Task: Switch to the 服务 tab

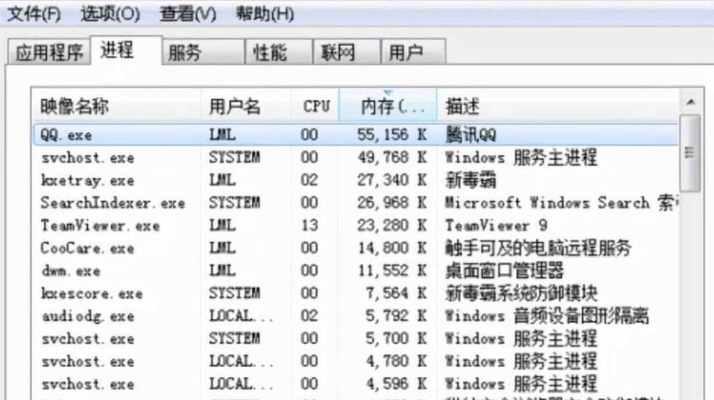Action: coord(203,52)
